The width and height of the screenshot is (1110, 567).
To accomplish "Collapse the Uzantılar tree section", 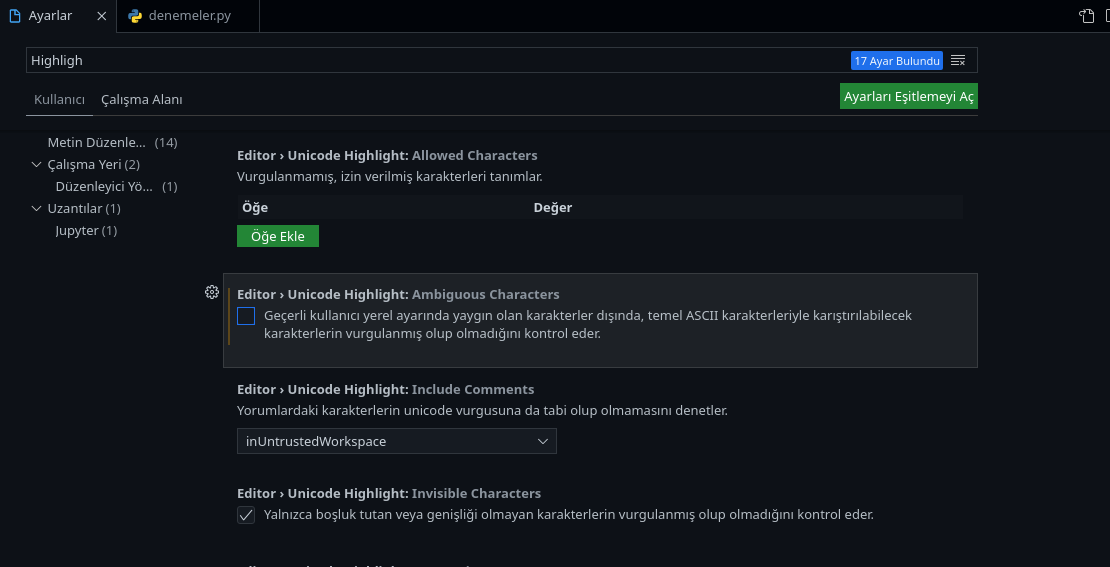I will point(38,209).
